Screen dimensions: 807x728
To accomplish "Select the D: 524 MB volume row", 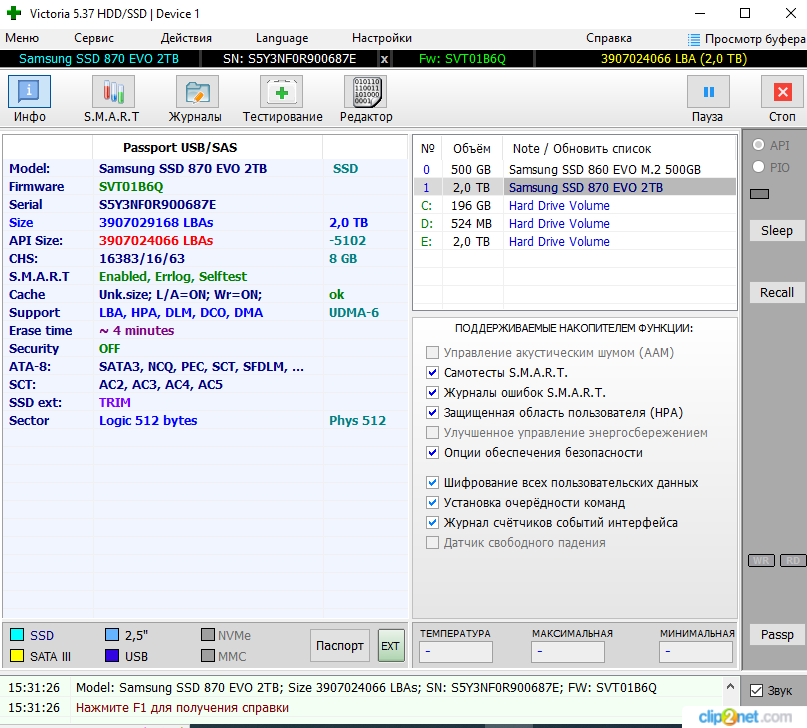I will [575, 224].
